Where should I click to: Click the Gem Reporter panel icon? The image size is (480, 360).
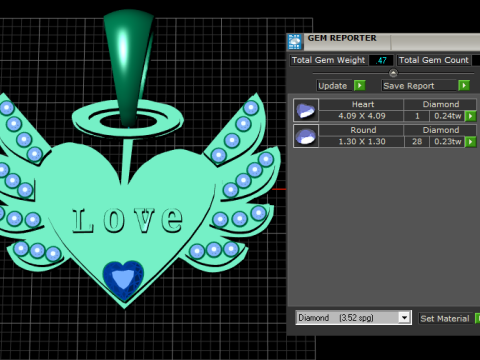(295, 42)
